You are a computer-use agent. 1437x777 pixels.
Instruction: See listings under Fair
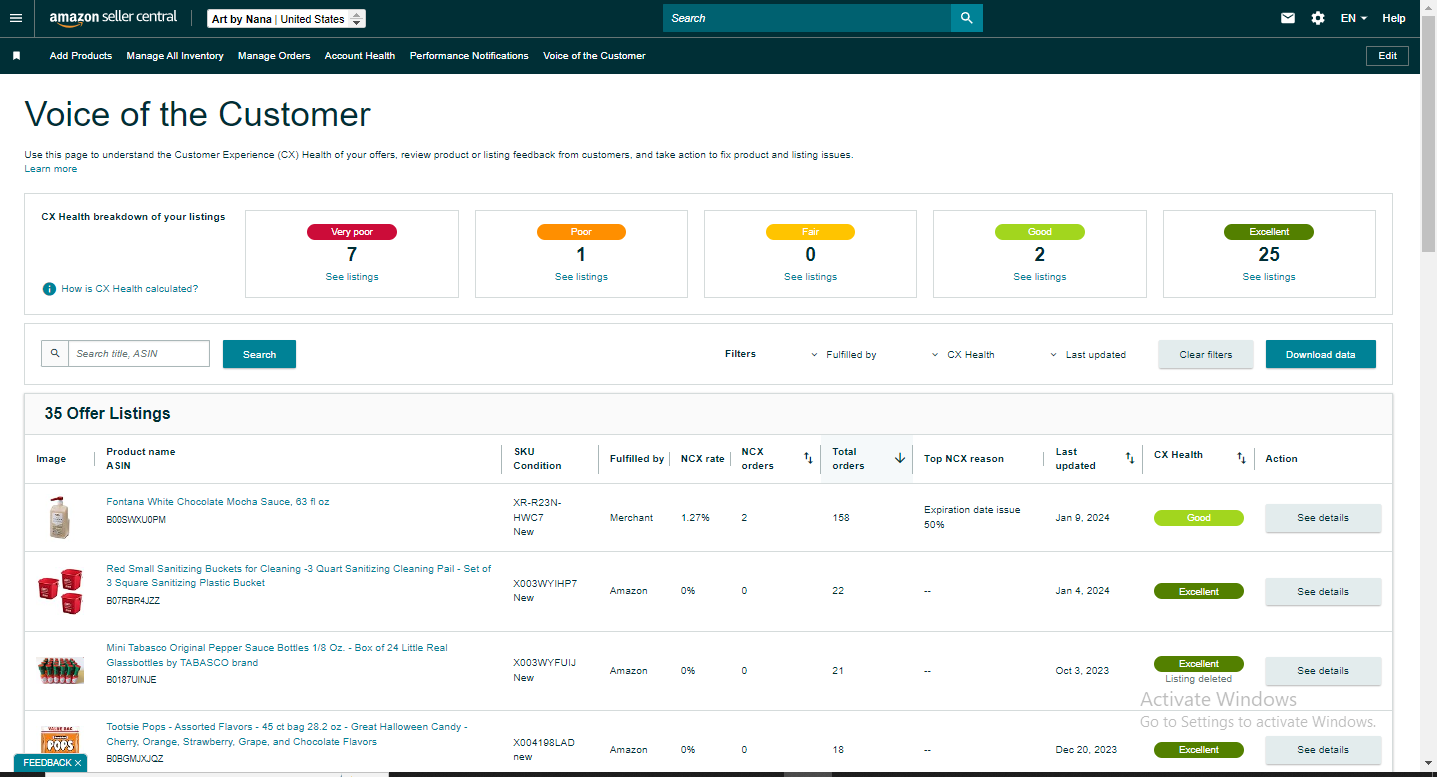(x=810, y=277)
